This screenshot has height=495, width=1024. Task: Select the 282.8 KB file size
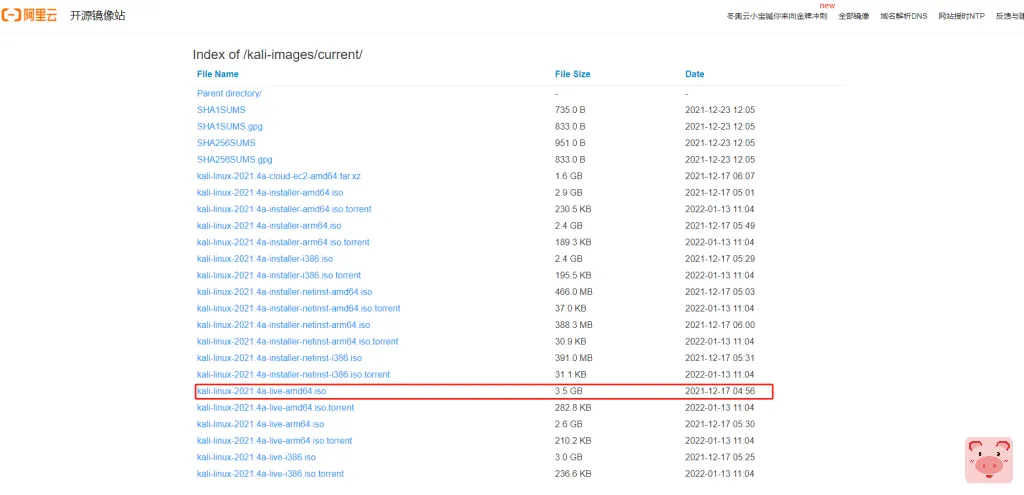tap(573, 407)
